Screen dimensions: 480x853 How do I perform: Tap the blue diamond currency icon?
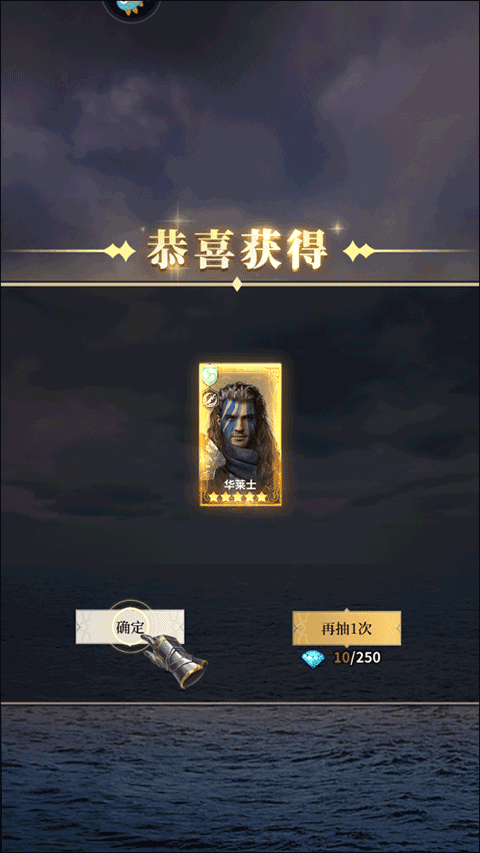pyautogui.click(x=313, y=658)
